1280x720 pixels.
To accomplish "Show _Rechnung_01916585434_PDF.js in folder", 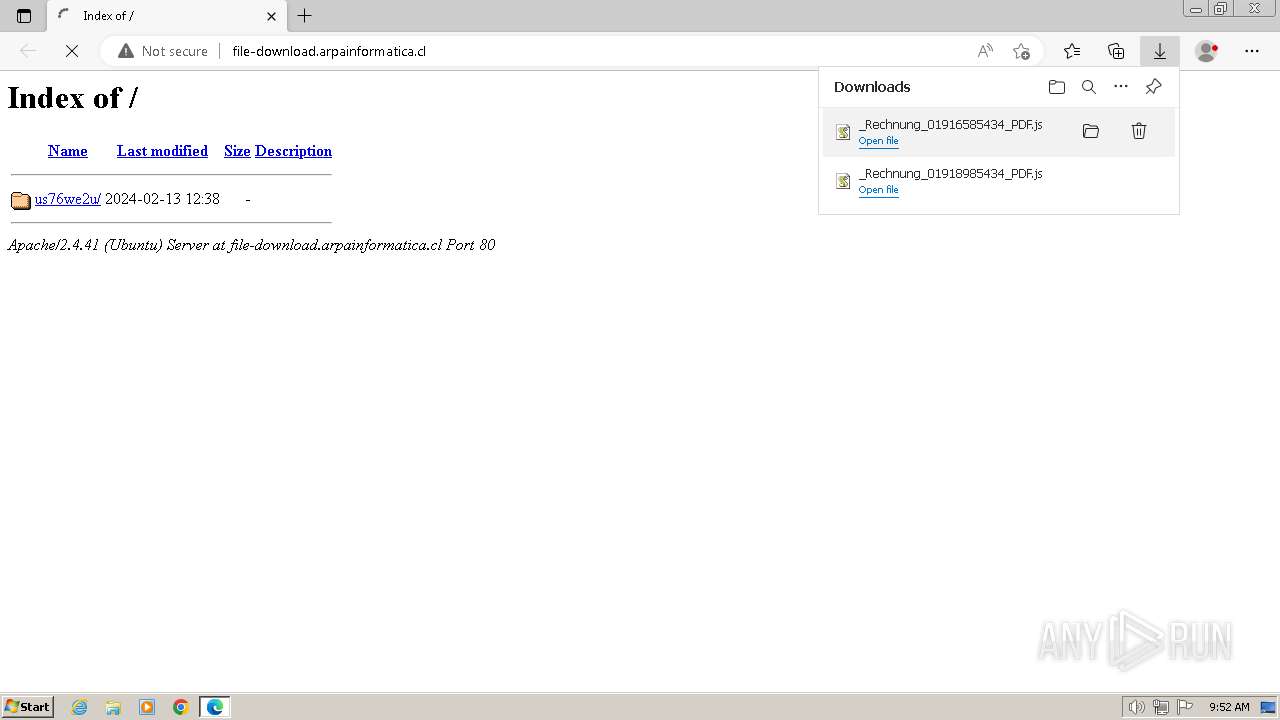I will coord(1091,131).
